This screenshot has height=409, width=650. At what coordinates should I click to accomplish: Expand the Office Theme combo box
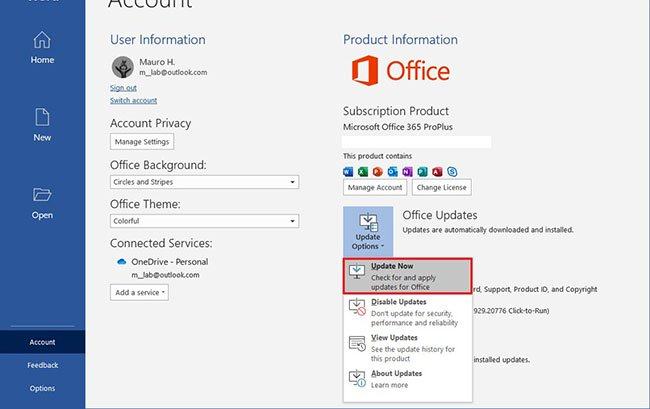click(x=204, y=221)
